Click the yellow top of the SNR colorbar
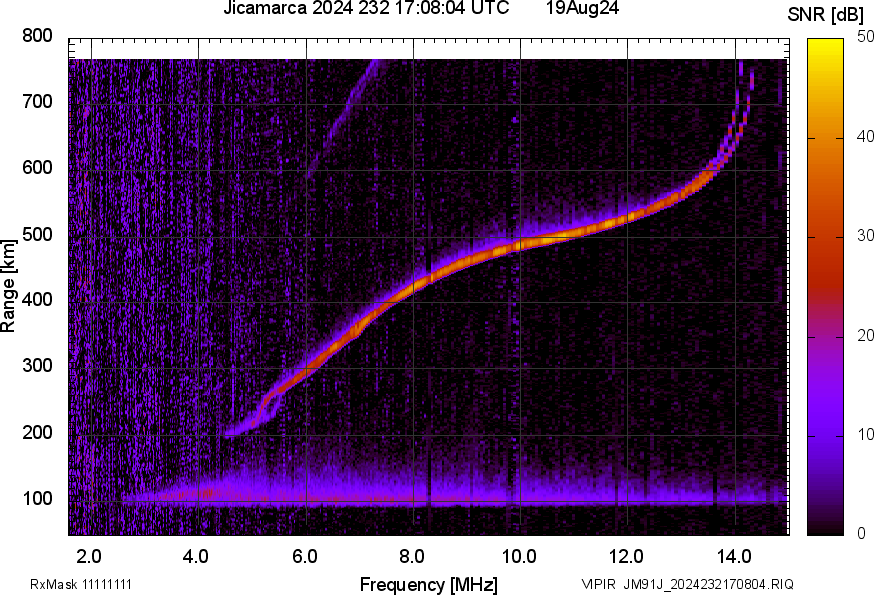 [x=826, y=44]
